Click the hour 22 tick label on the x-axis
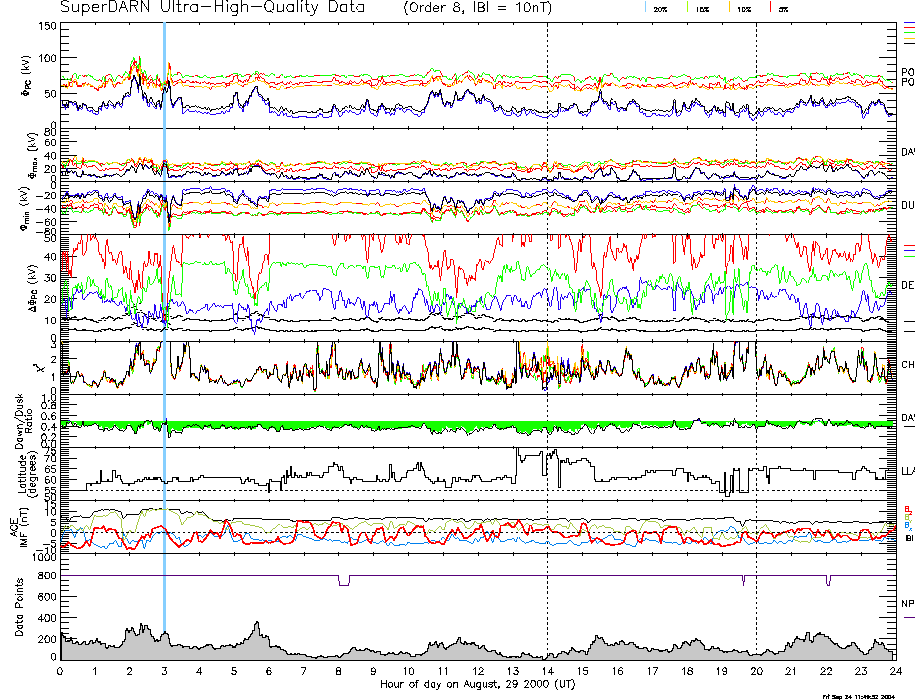 (826, 671)
